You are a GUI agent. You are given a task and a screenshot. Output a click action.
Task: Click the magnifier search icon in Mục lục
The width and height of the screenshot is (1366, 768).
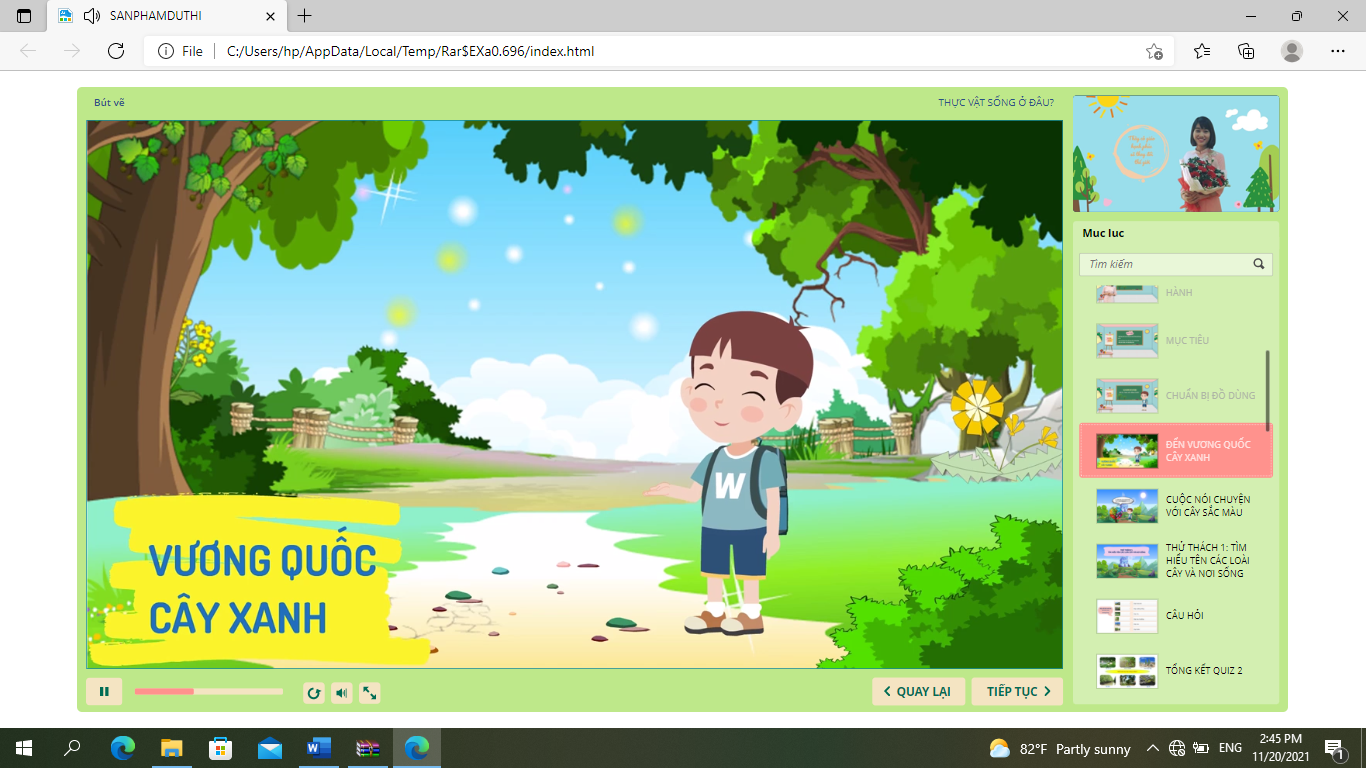(1259, 265)
